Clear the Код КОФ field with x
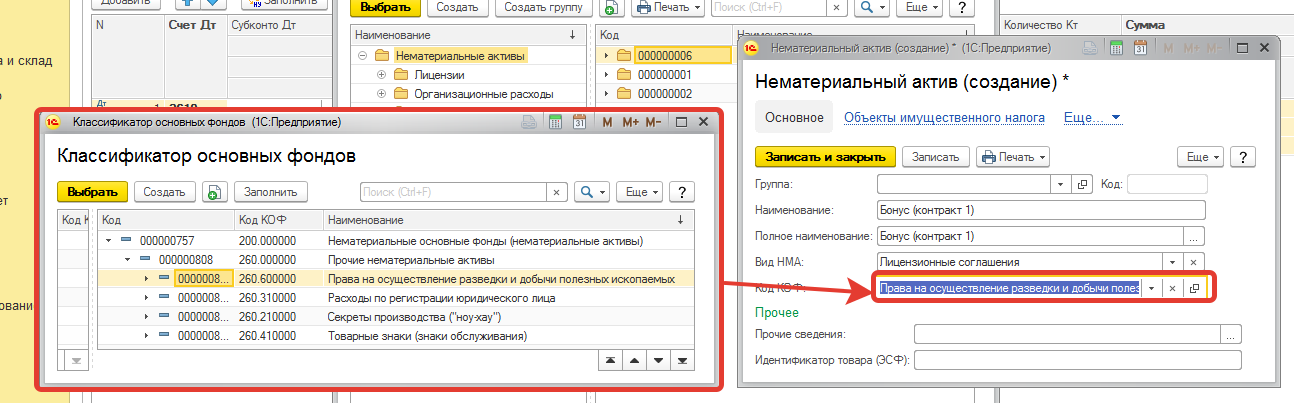This screenshot has width=1294, height=403. [1172, 288]
